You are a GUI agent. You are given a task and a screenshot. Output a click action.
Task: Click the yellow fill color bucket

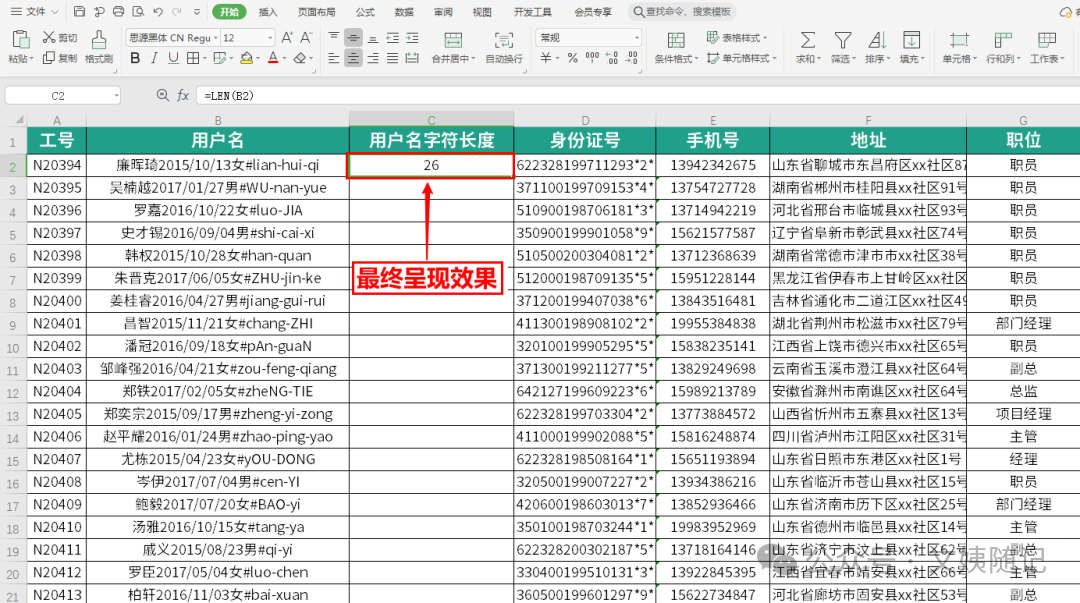(246, 58)
